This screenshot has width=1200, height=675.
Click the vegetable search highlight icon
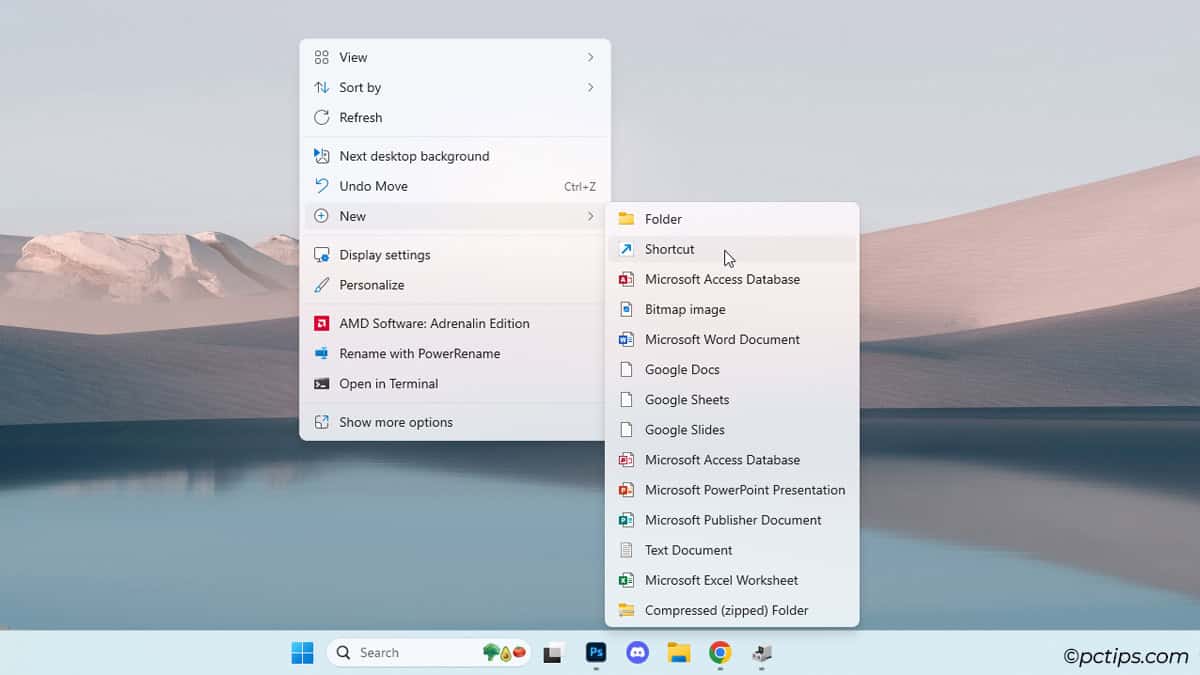point(505,652)
